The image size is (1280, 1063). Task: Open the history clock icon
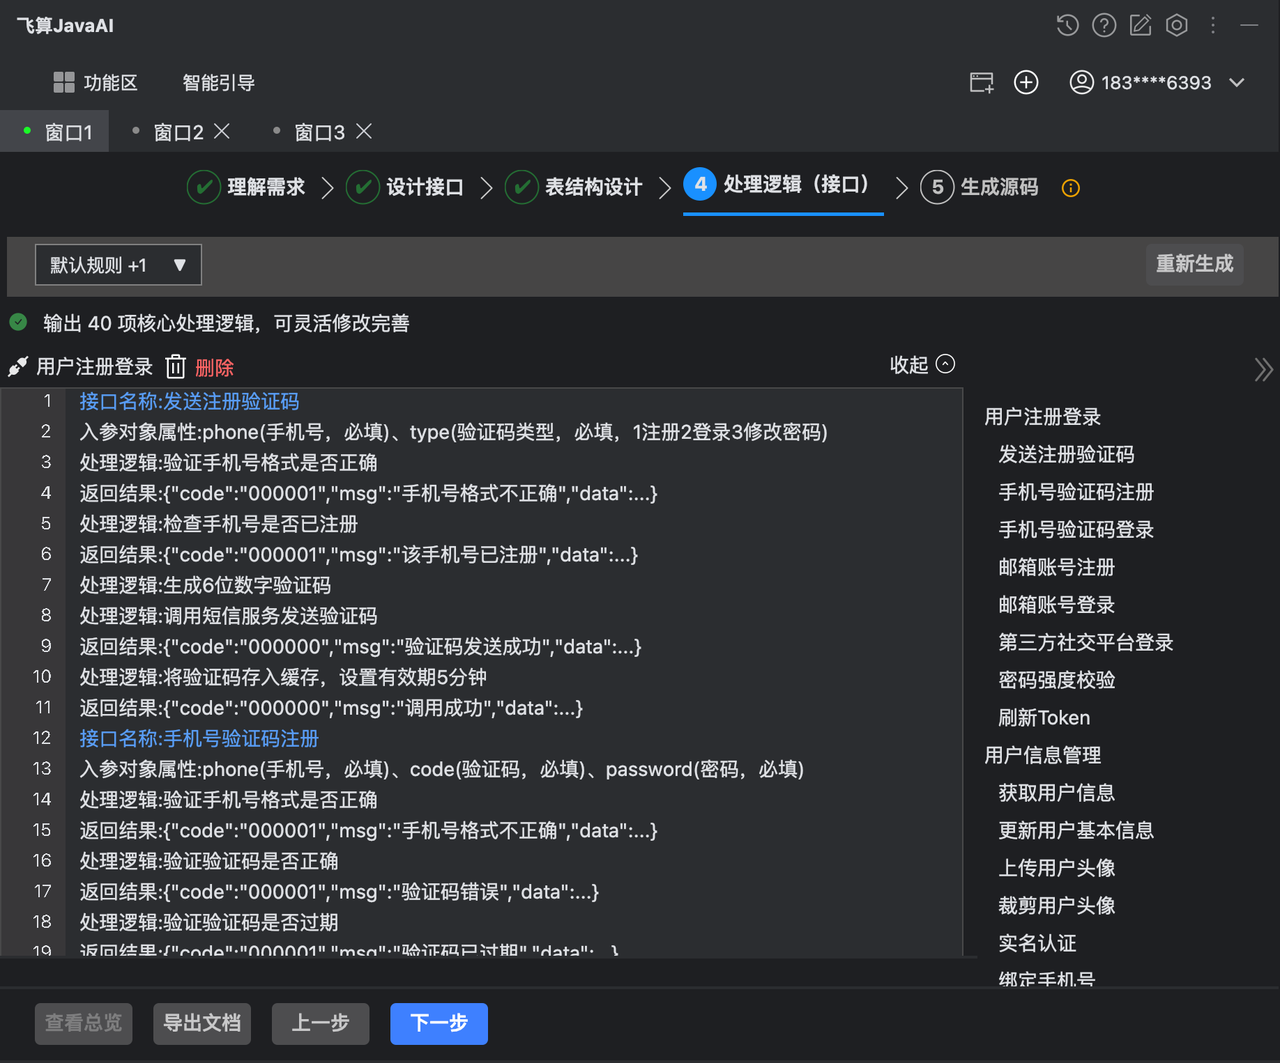coord(1067,25)
